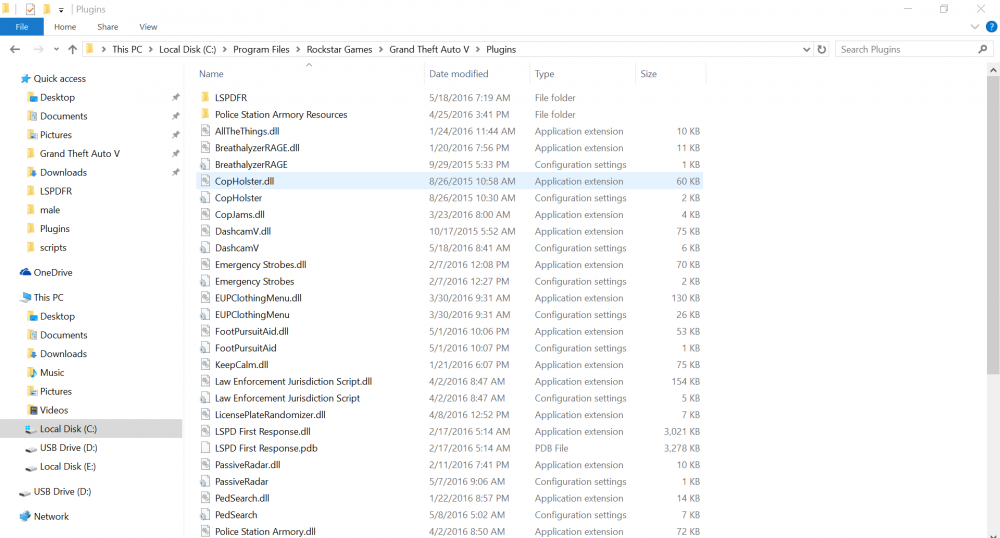Click Police Station Armory Resources folder icon
The image size is (1000, 538).
pyautogui.click(x=205, y=114)
